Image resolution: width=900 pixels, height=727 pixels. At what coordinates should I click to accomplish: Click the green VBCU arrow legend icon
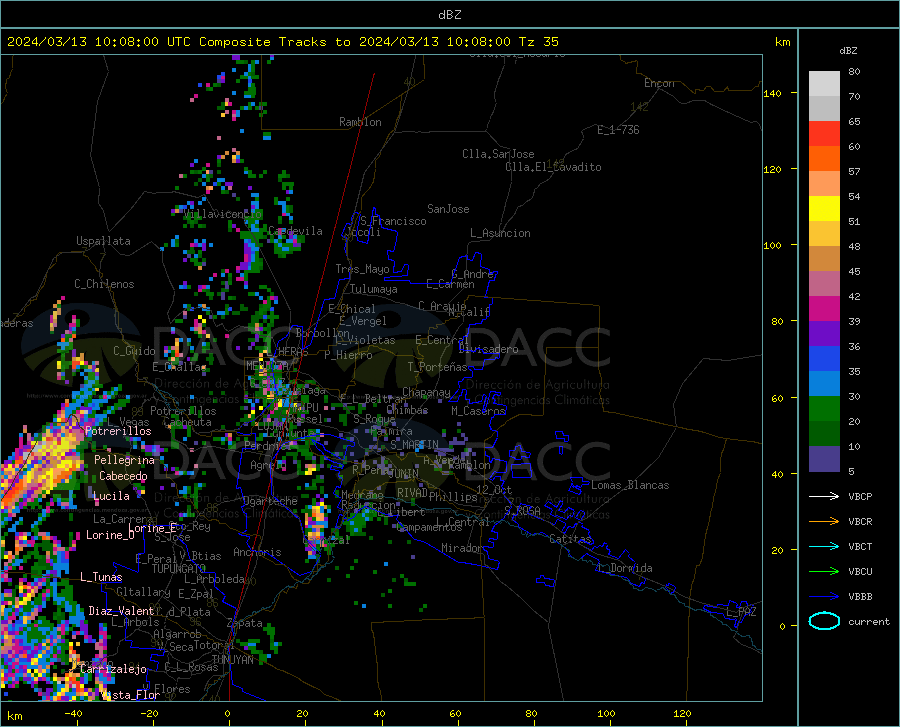(824, 571)
